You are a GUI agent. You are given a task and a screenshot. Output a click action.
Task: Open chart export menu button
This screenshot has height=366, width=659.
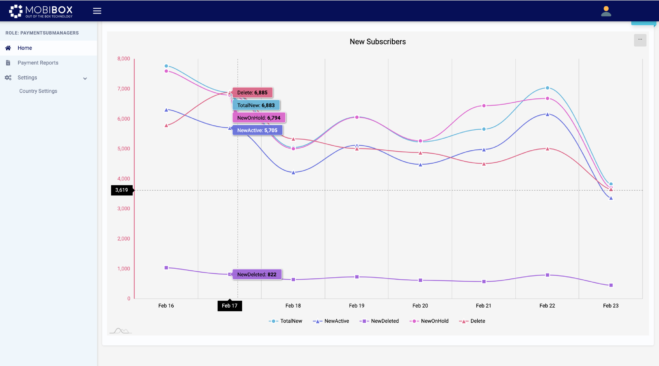coord(640,40)
